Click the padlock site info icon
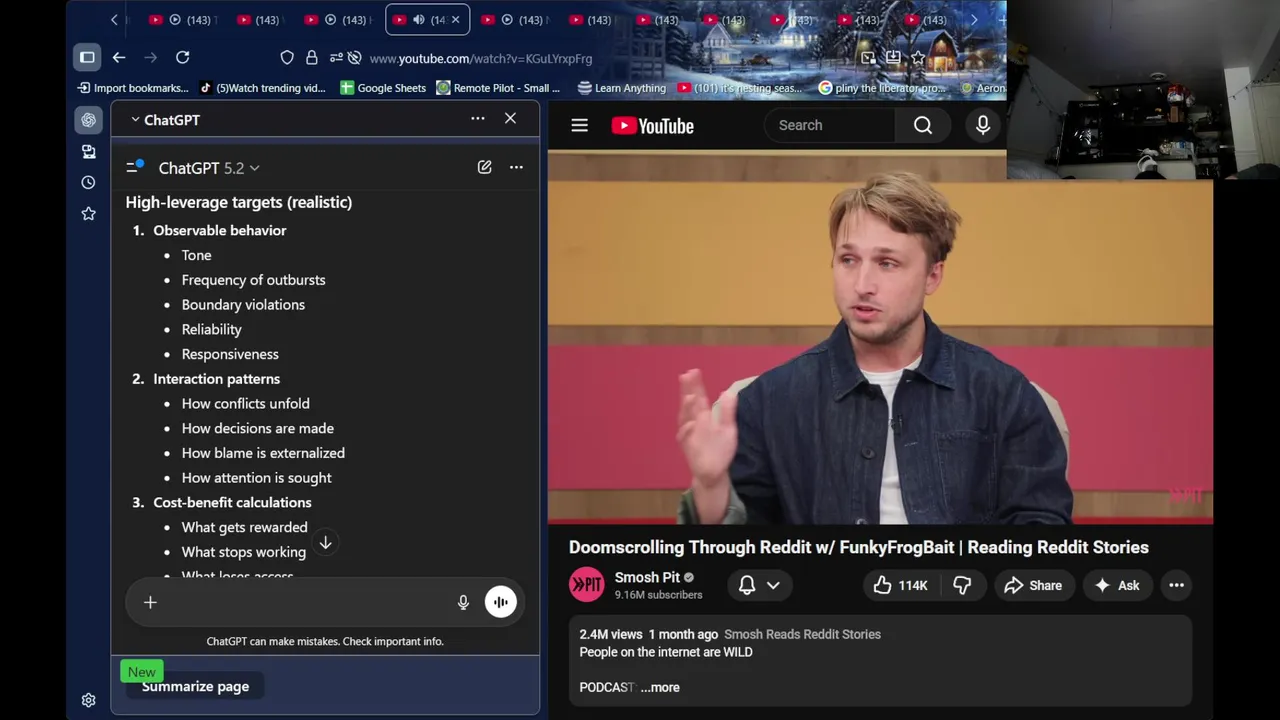Viewport: 1280px width, 720px height. [312, 58]
